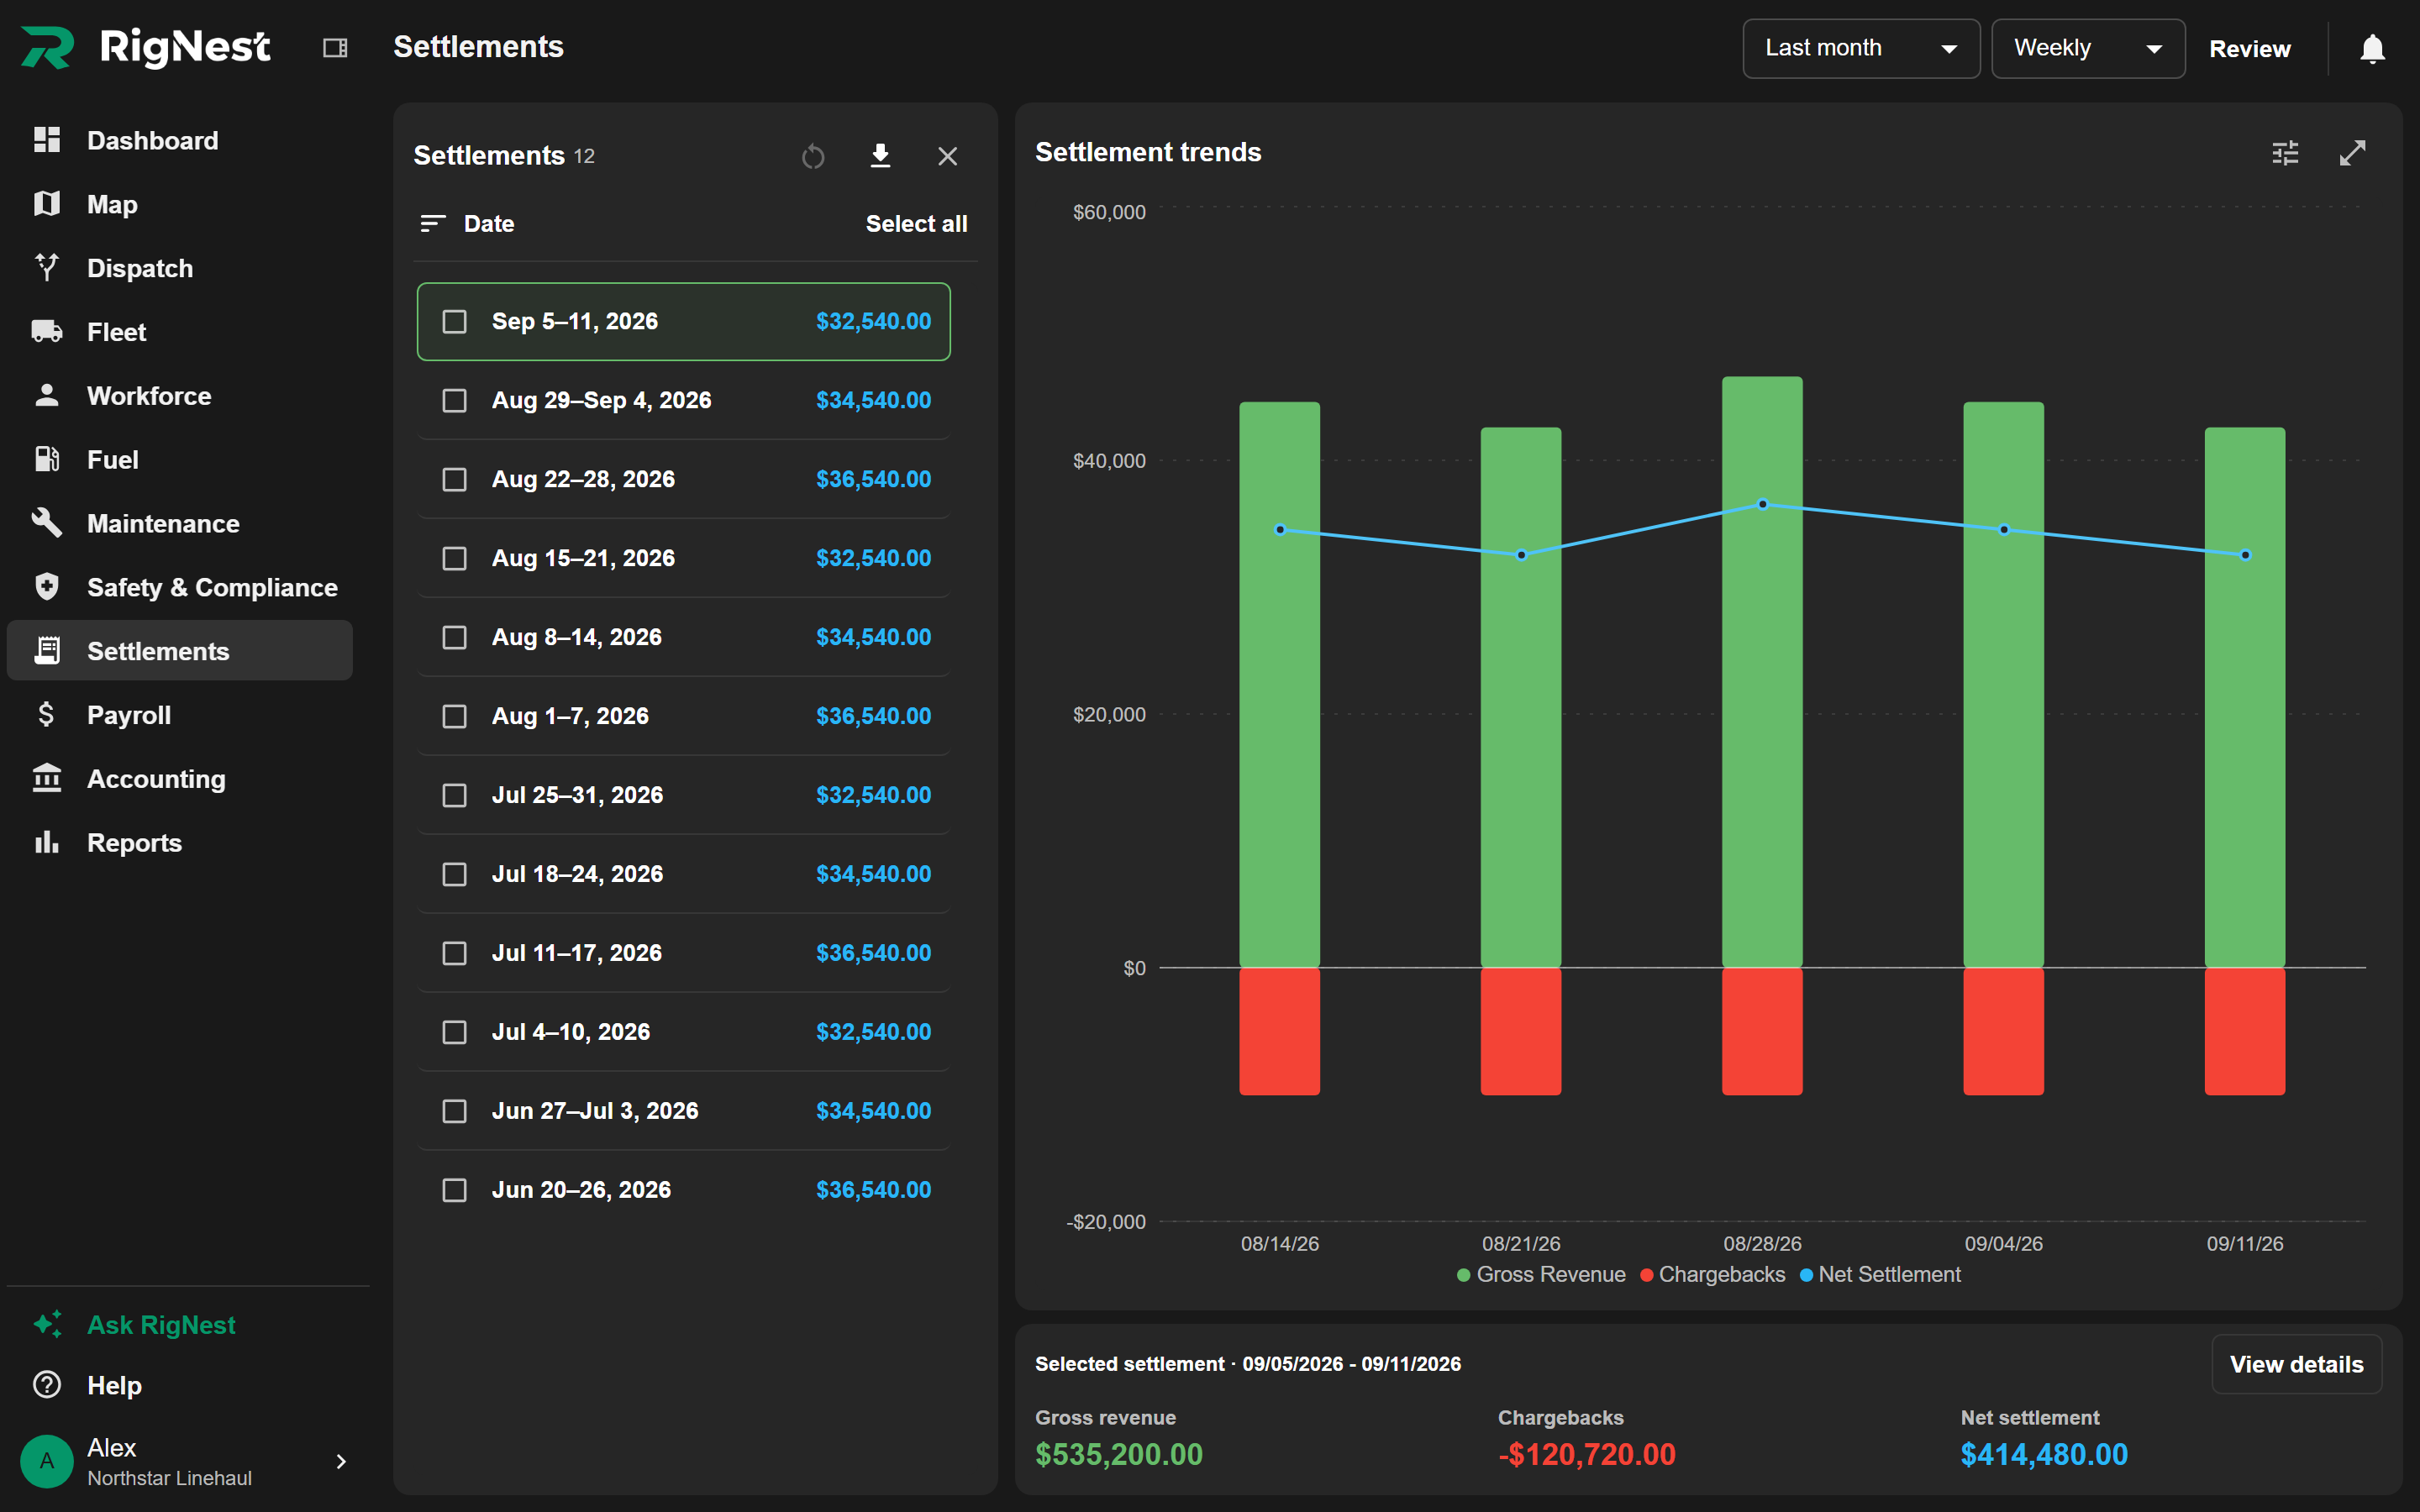Go to Dashboard in the sidebar
Viewport: 2420px width, 1512px height.
tap(180, 140)
